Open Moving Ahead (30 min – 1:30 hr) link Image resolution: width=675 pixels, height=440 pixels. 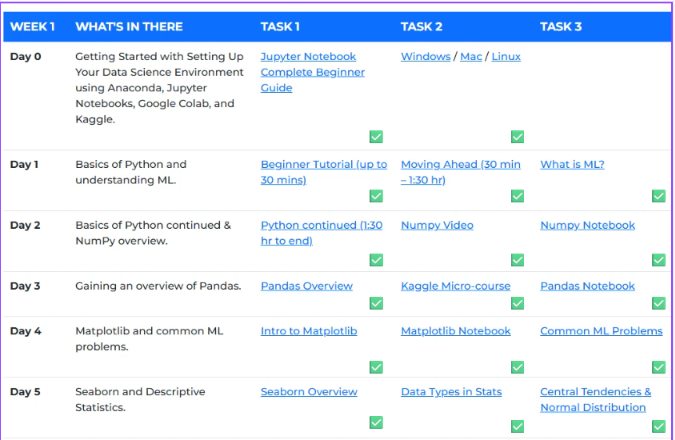point(461,172)
